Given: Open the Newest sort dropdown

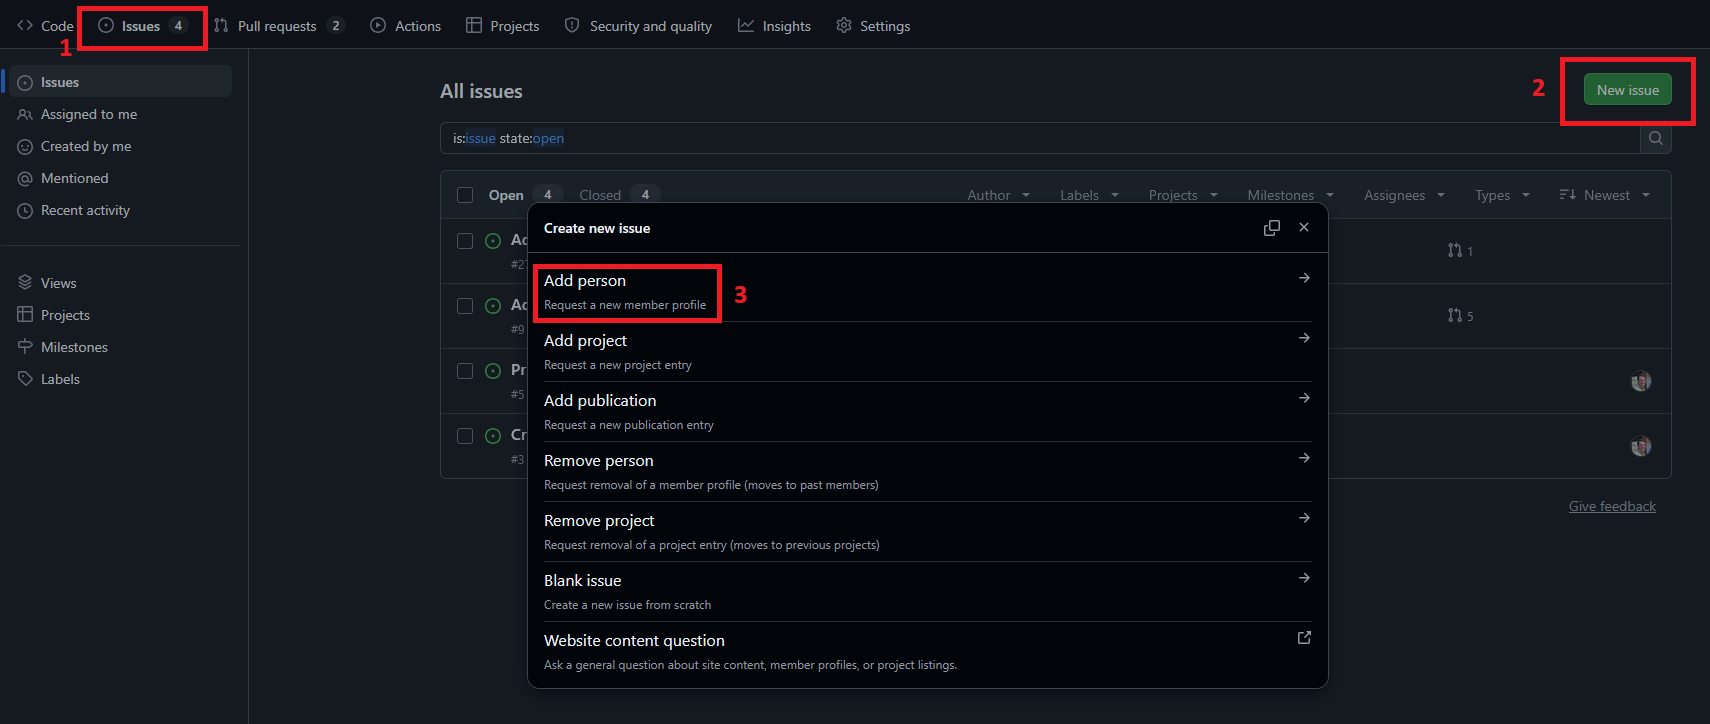Looking at the screenshot, I should pyautogui.click(x=1604, y=195).
